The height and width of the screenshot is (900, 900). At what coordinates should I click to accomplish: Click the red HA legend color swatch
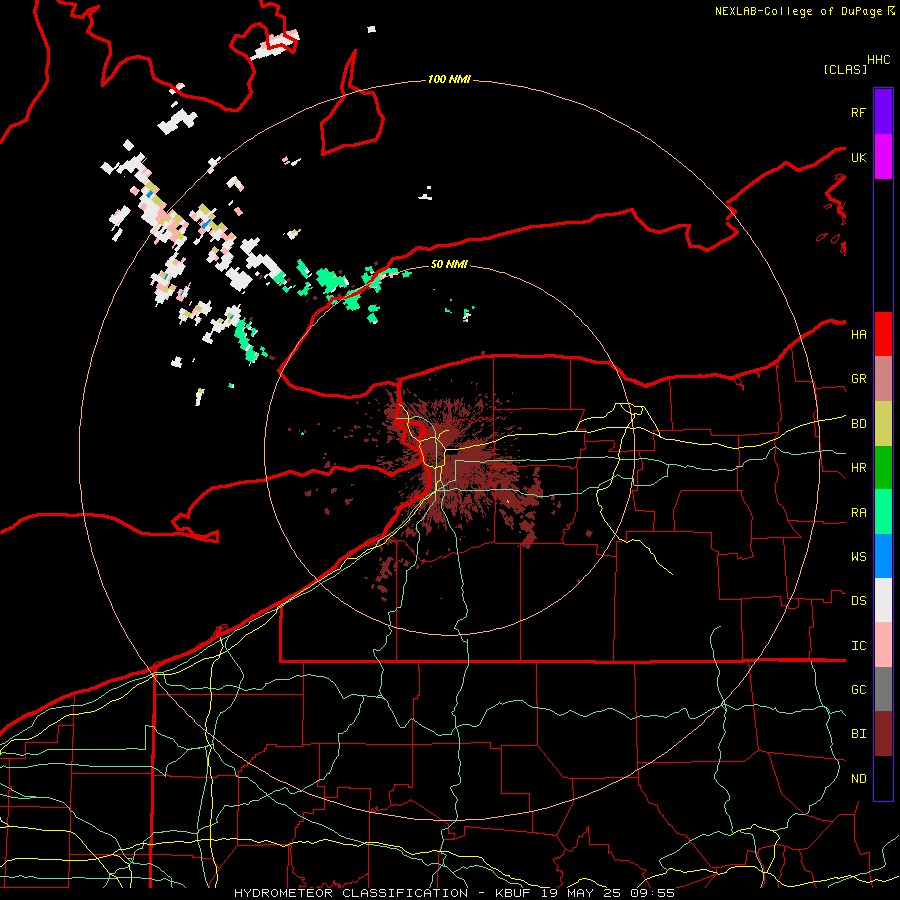(x=883, y=334)
